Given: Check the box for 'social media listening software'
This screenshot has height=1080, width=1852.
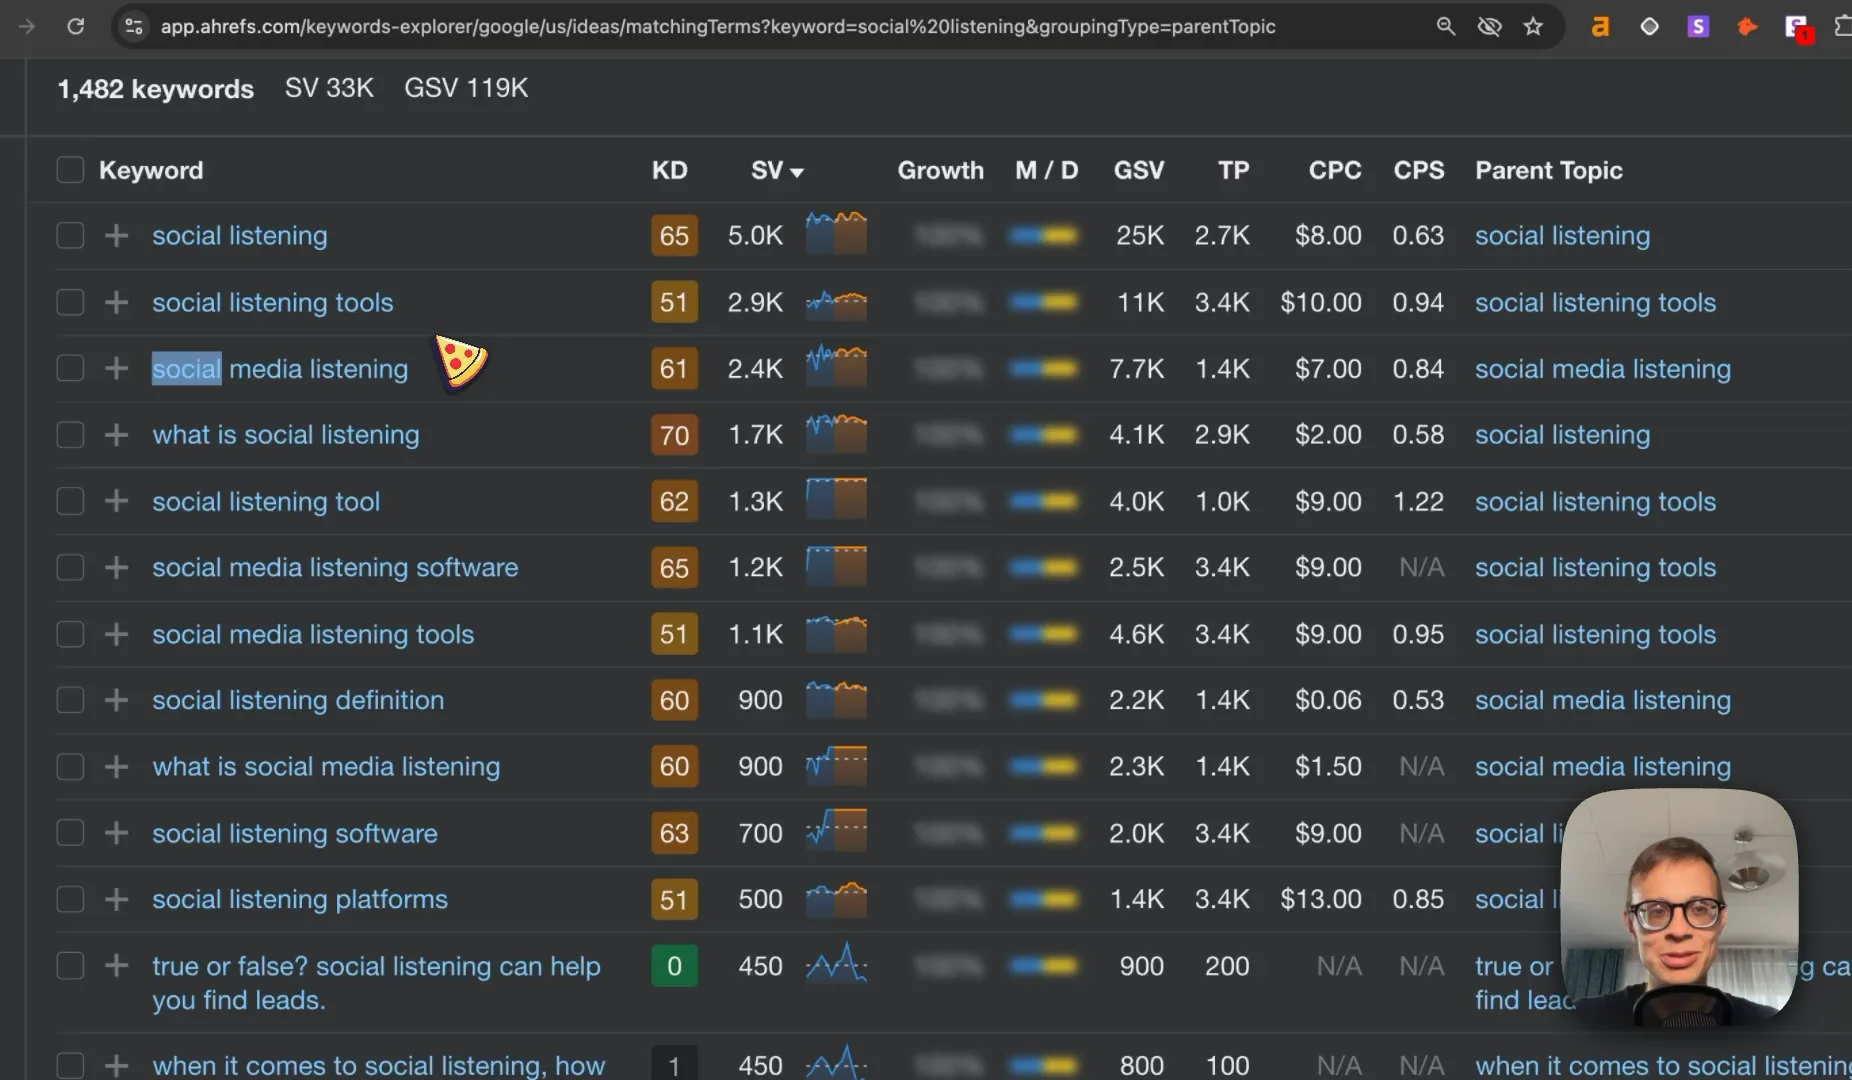Looking at the screenshot, I should pyautogui.click(x=70, y=568).
